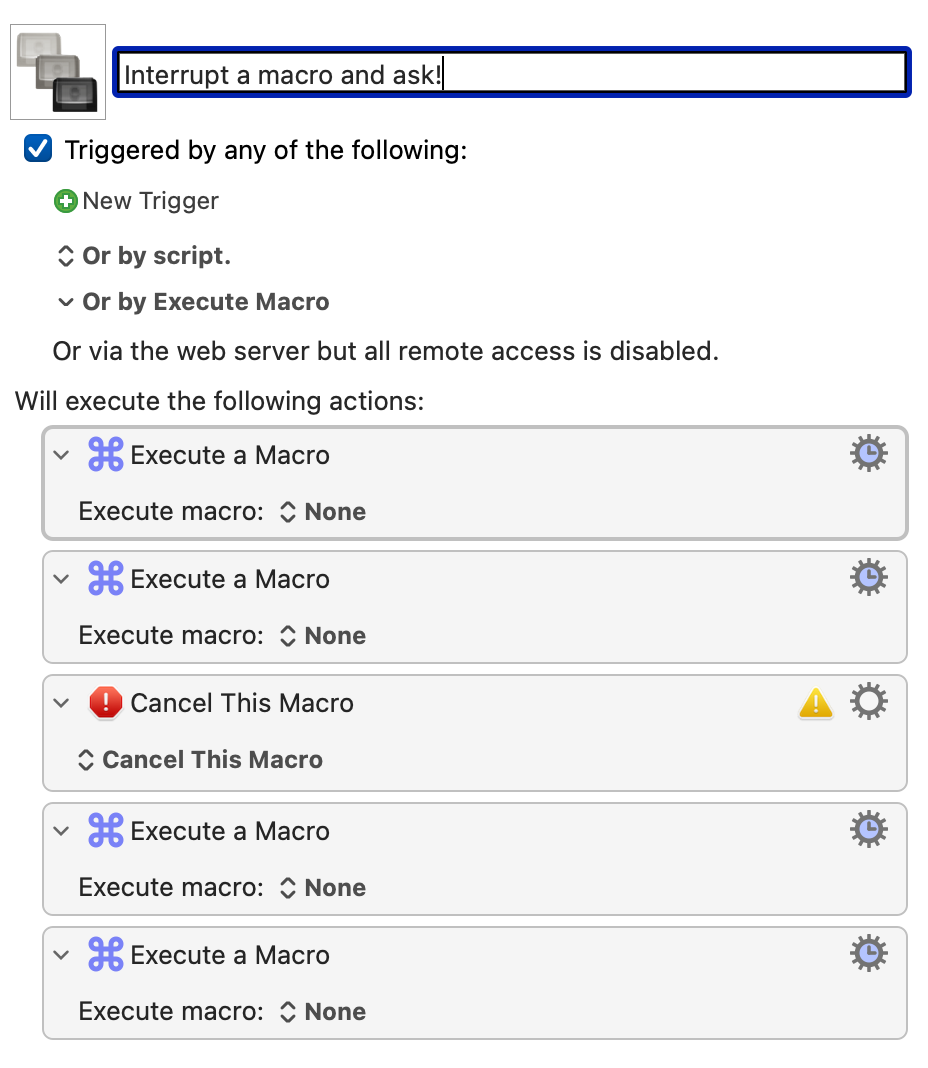Image resolution: width=928 pixels, height=1068 pixels.
Task: Choose macro in first Execute macro popup
Action: [323, 512]
